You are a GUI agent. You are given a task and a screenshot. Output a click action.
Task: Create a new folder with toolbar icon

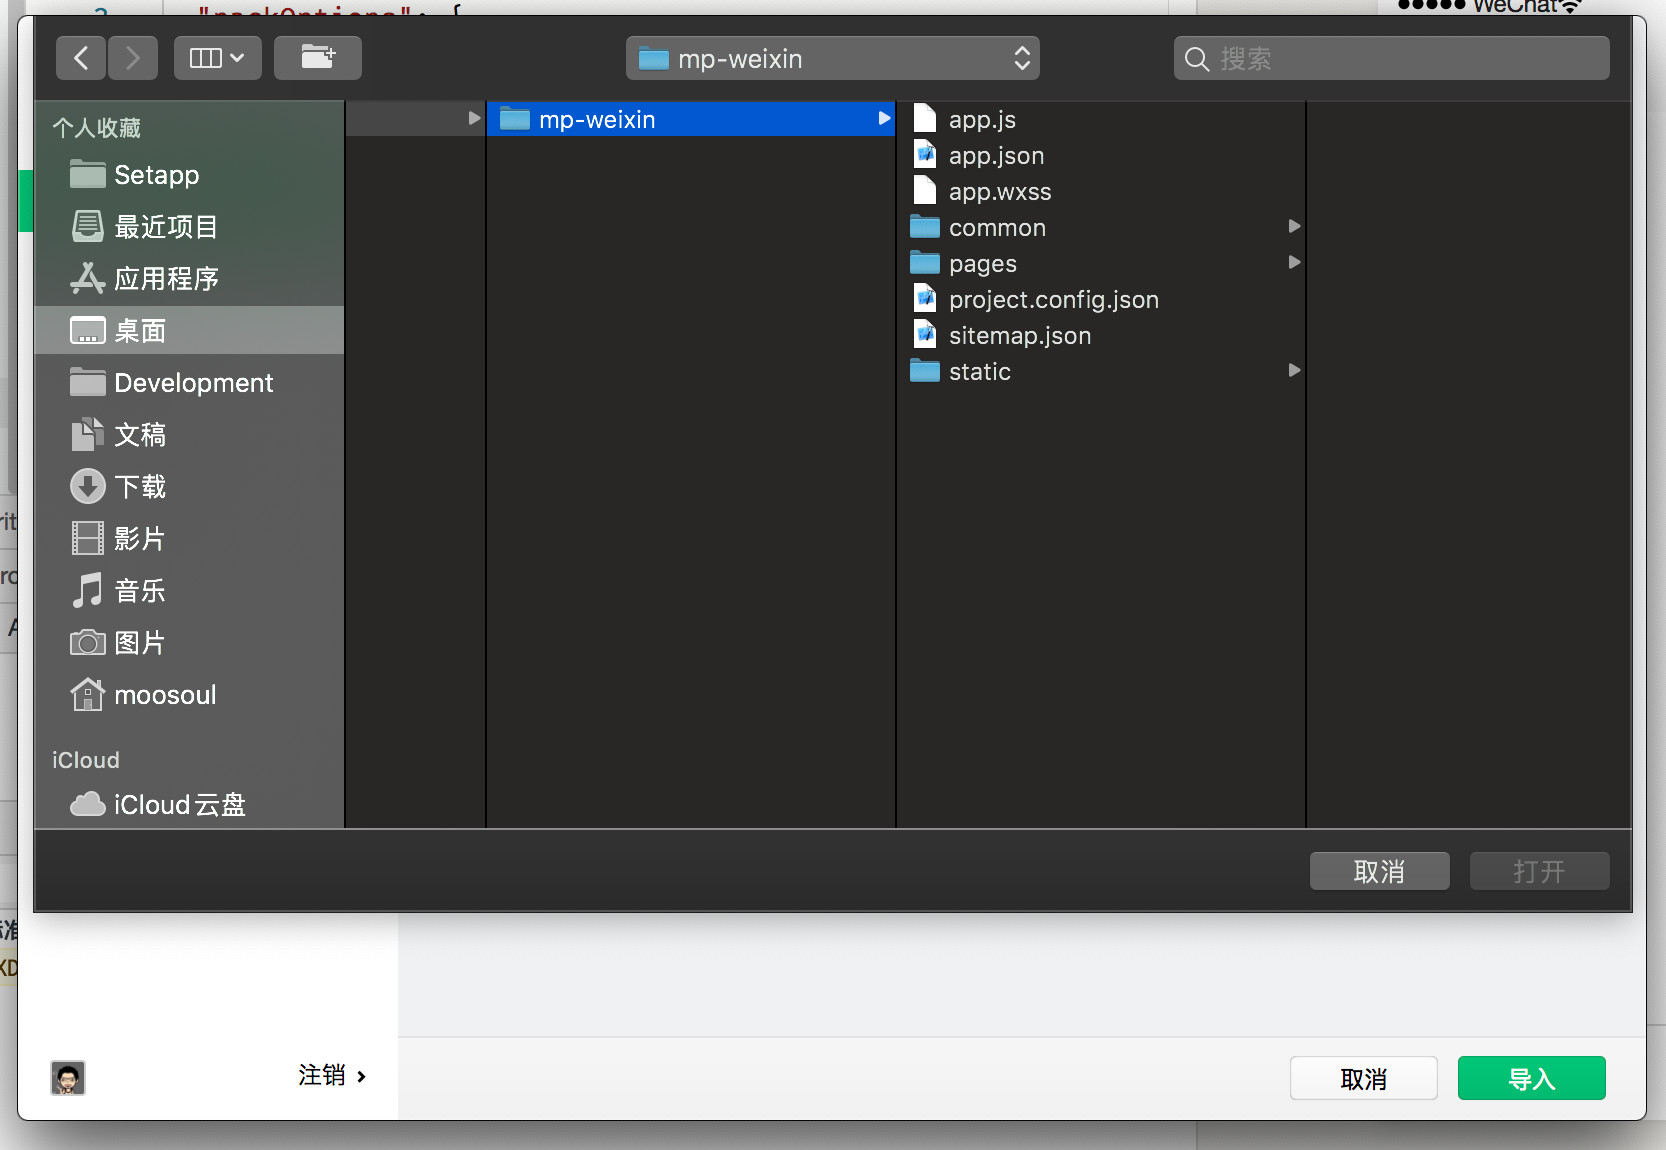point(317,58)
